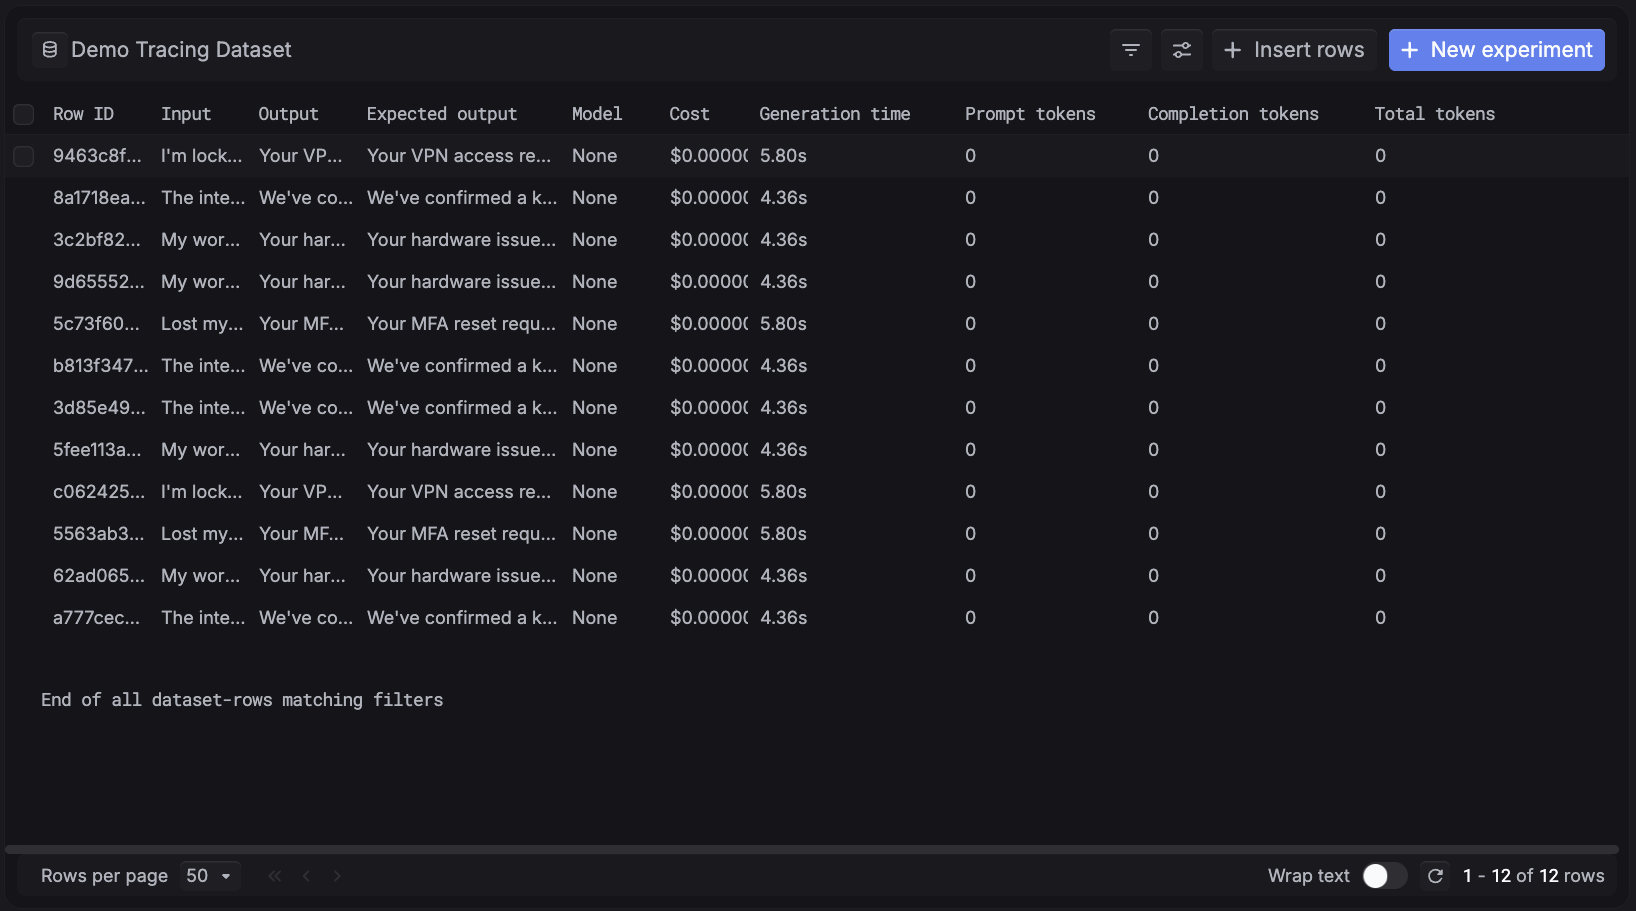Click Input cell of row b813f347

(203, 366)
